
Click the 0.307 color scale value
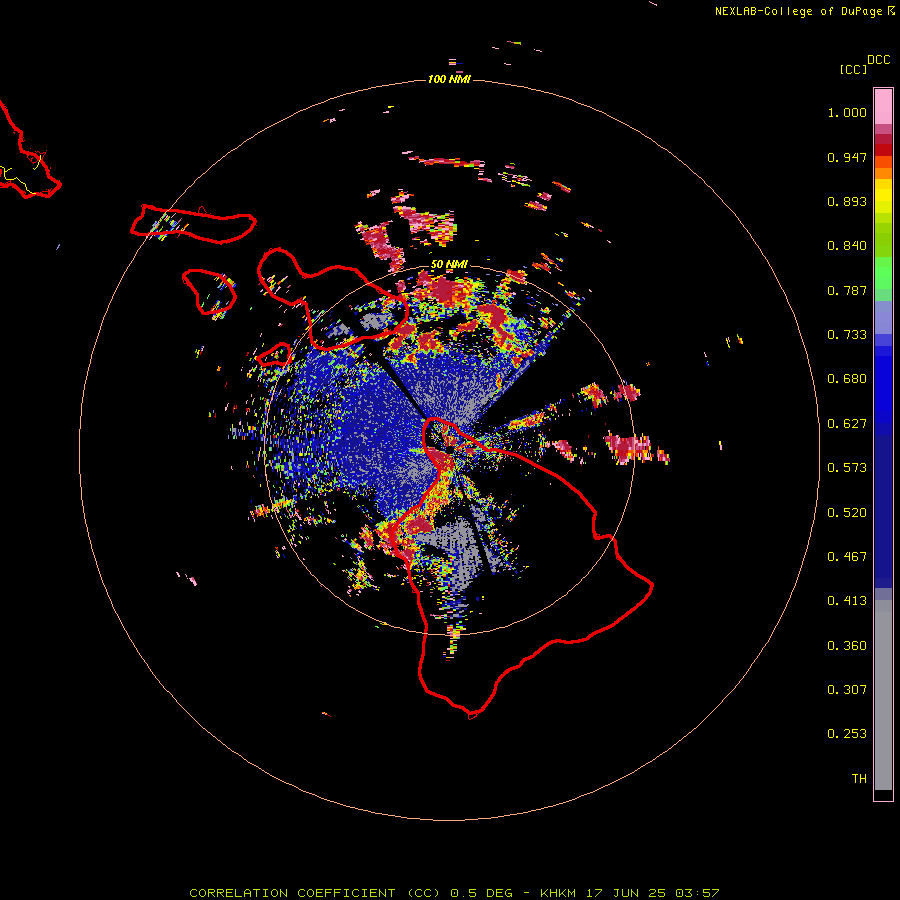coord(847,690)
